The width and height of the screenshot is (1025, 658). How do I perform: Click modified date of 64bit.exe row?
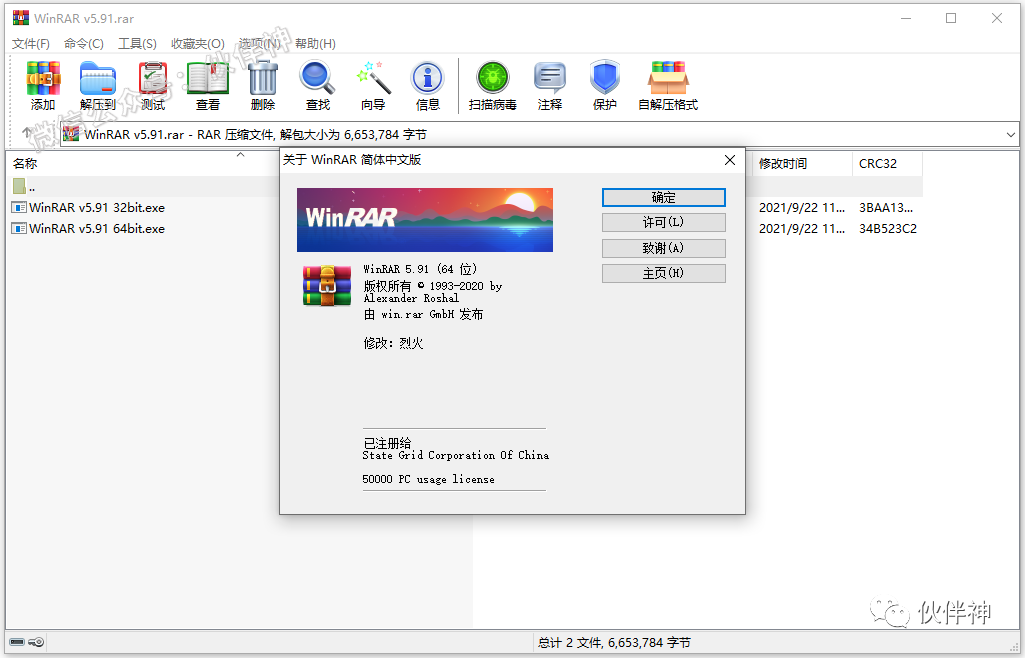[x=801, y=229]
